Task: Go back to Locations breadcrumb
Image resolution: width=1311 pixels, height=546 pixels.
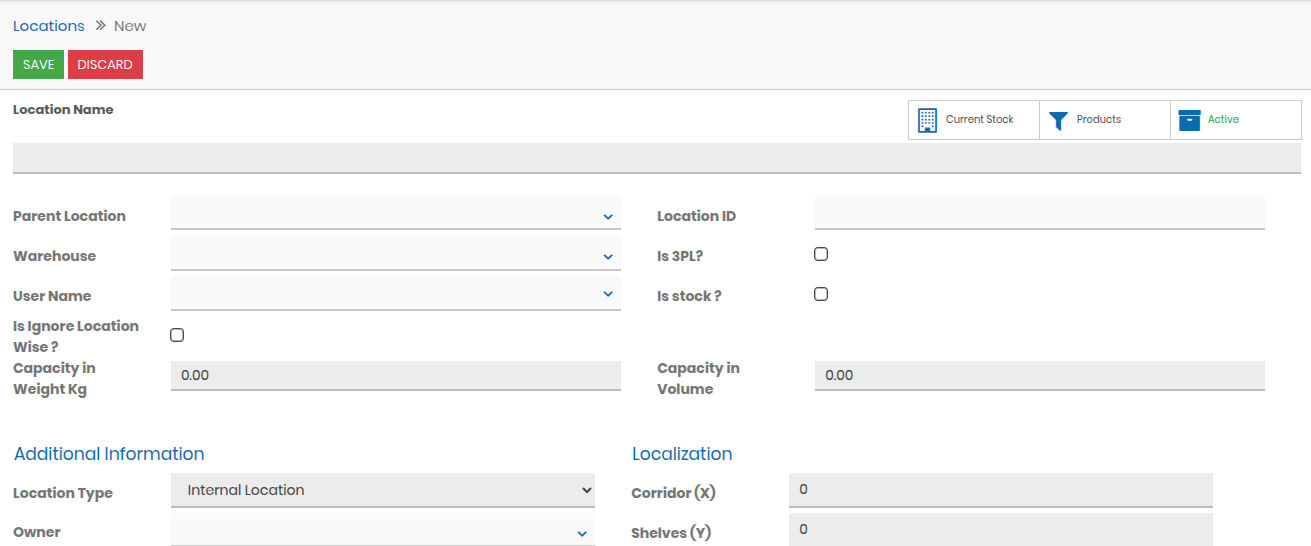Action: point(49,26)
